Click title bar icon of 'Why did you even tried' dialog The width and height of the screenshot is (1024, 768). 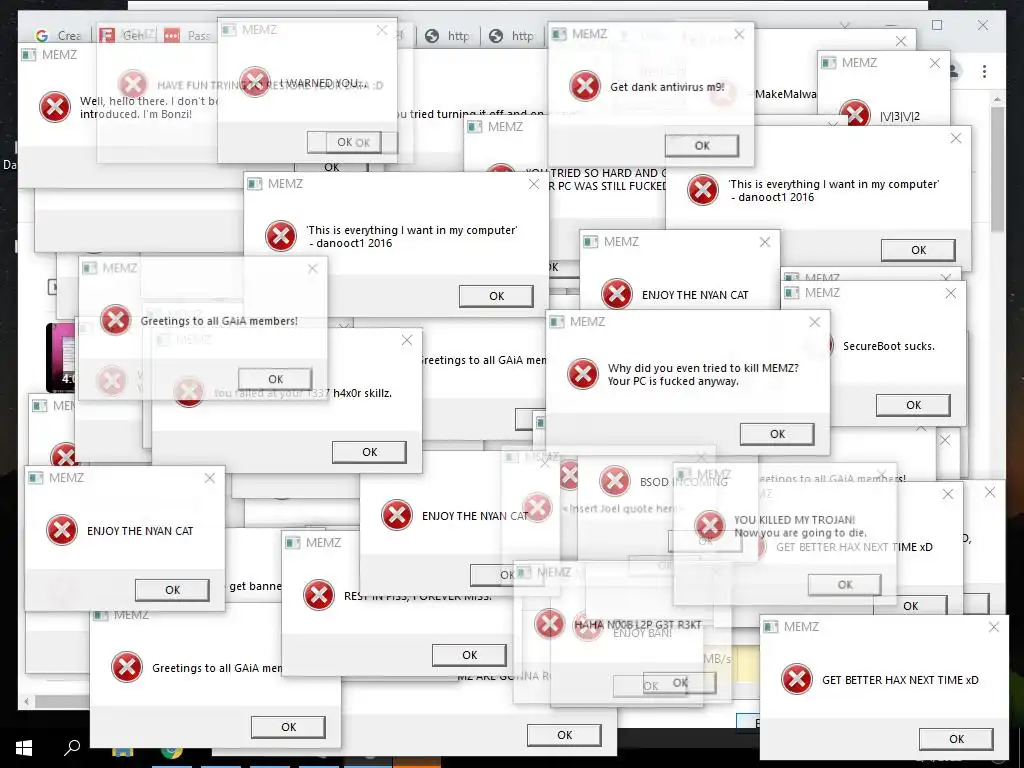pyautogui.click(x=556, y=321)
